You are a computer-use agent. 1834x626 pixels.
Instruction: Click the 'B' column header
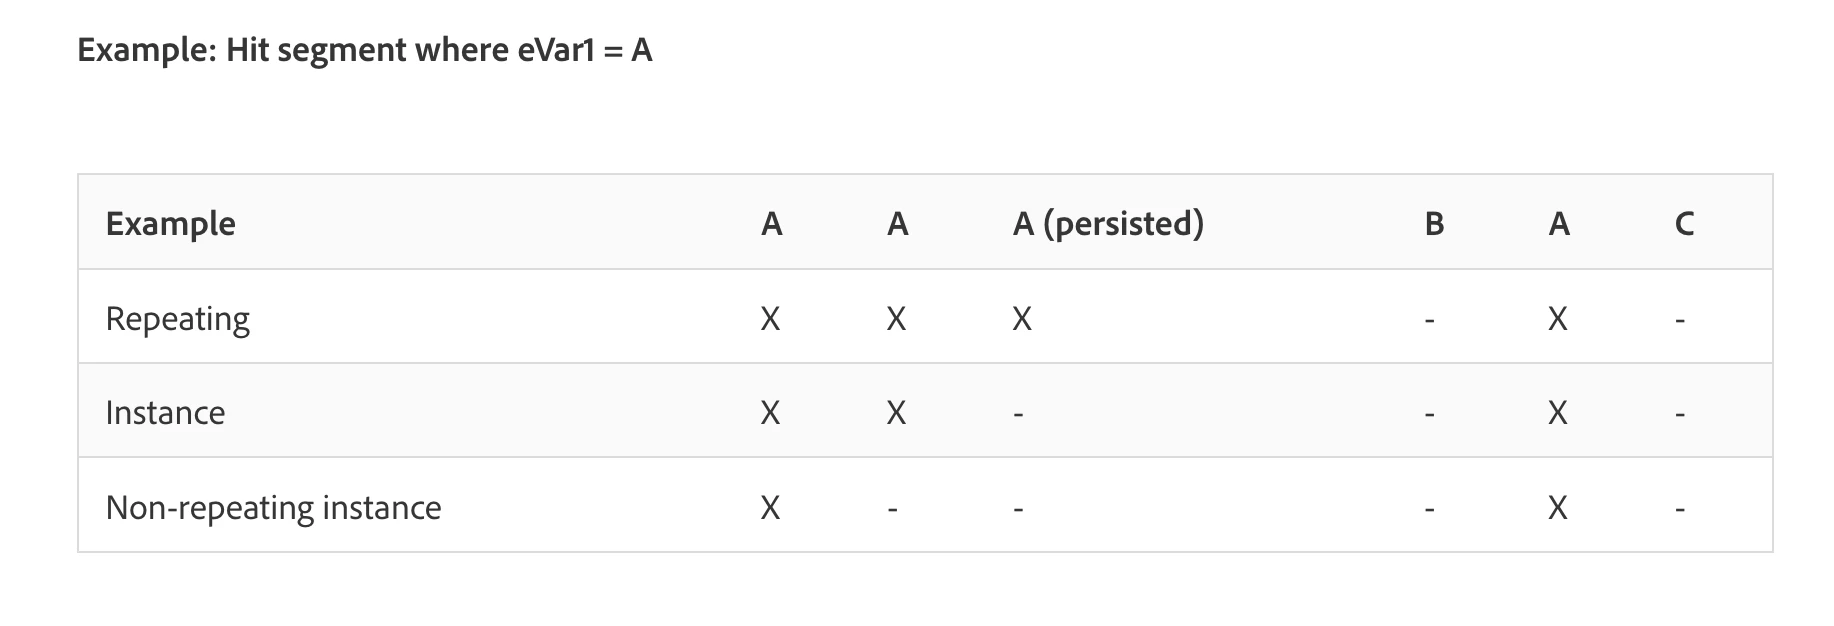(x=1434, y=223)
